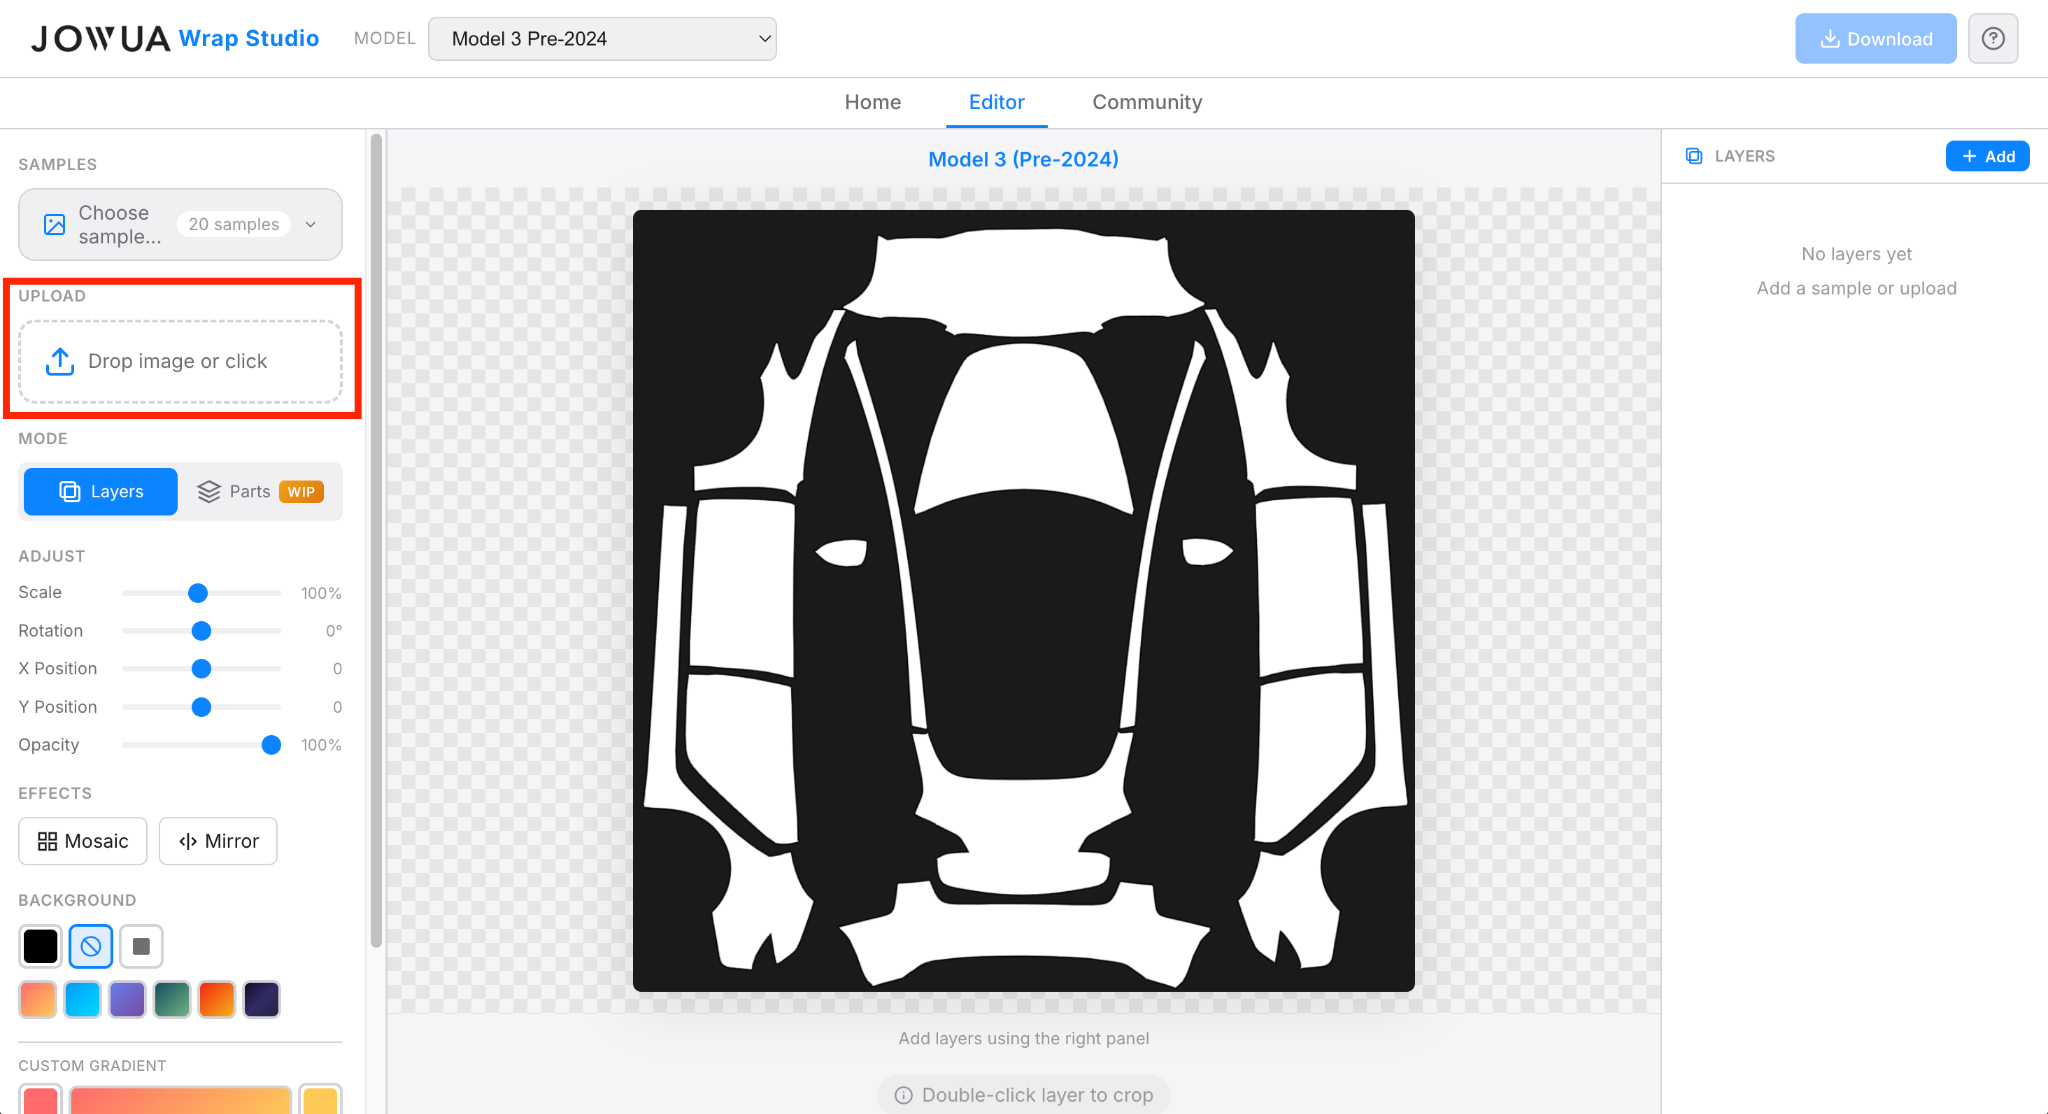Image resolution: width=2048 pixels, height=1114 pixels.
Task: Click the Add layer button
Action: point(1987,156)
